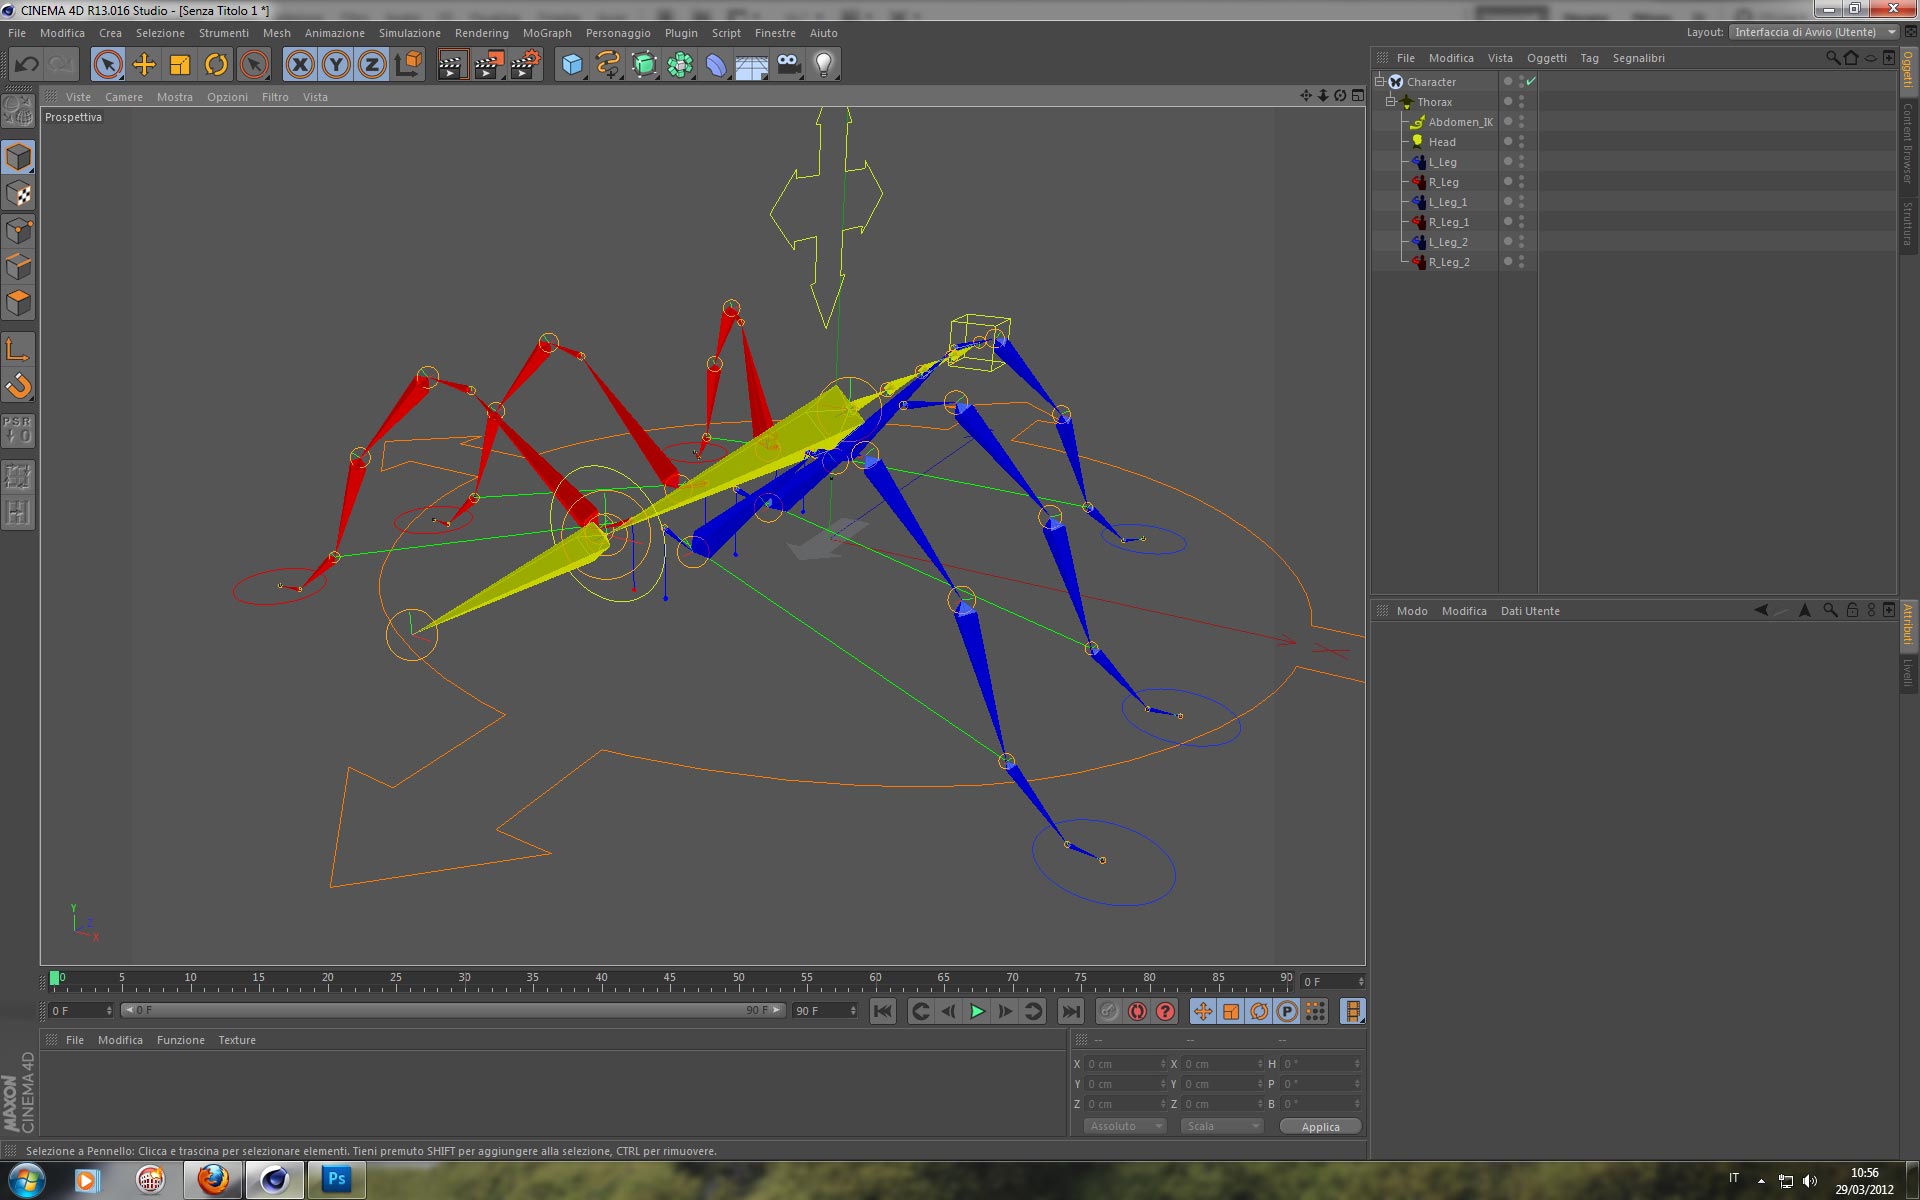This screenshot has width=1920, height=1200.
Task: Click the Render Settings icon
Action: pyautogui.click(x=525, y=65)
